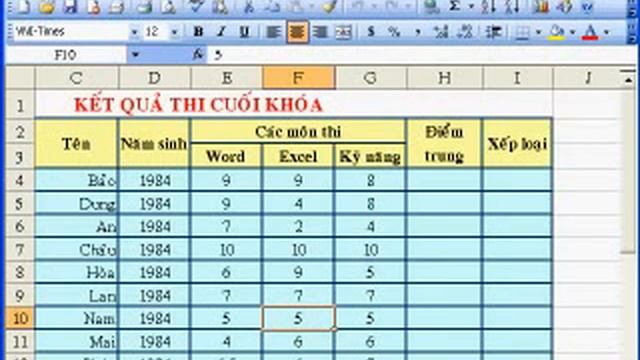Click the 'Năm sinh' header cell
Image resolution: width=640 pixels, height=360 pixels.
(154, 143)
